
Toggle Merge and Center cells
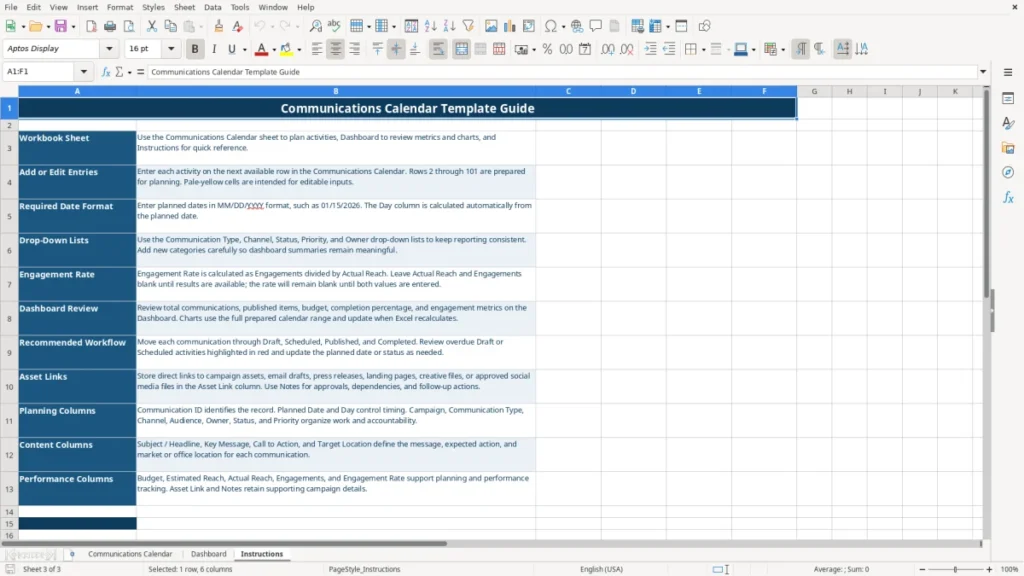point(461,49)
